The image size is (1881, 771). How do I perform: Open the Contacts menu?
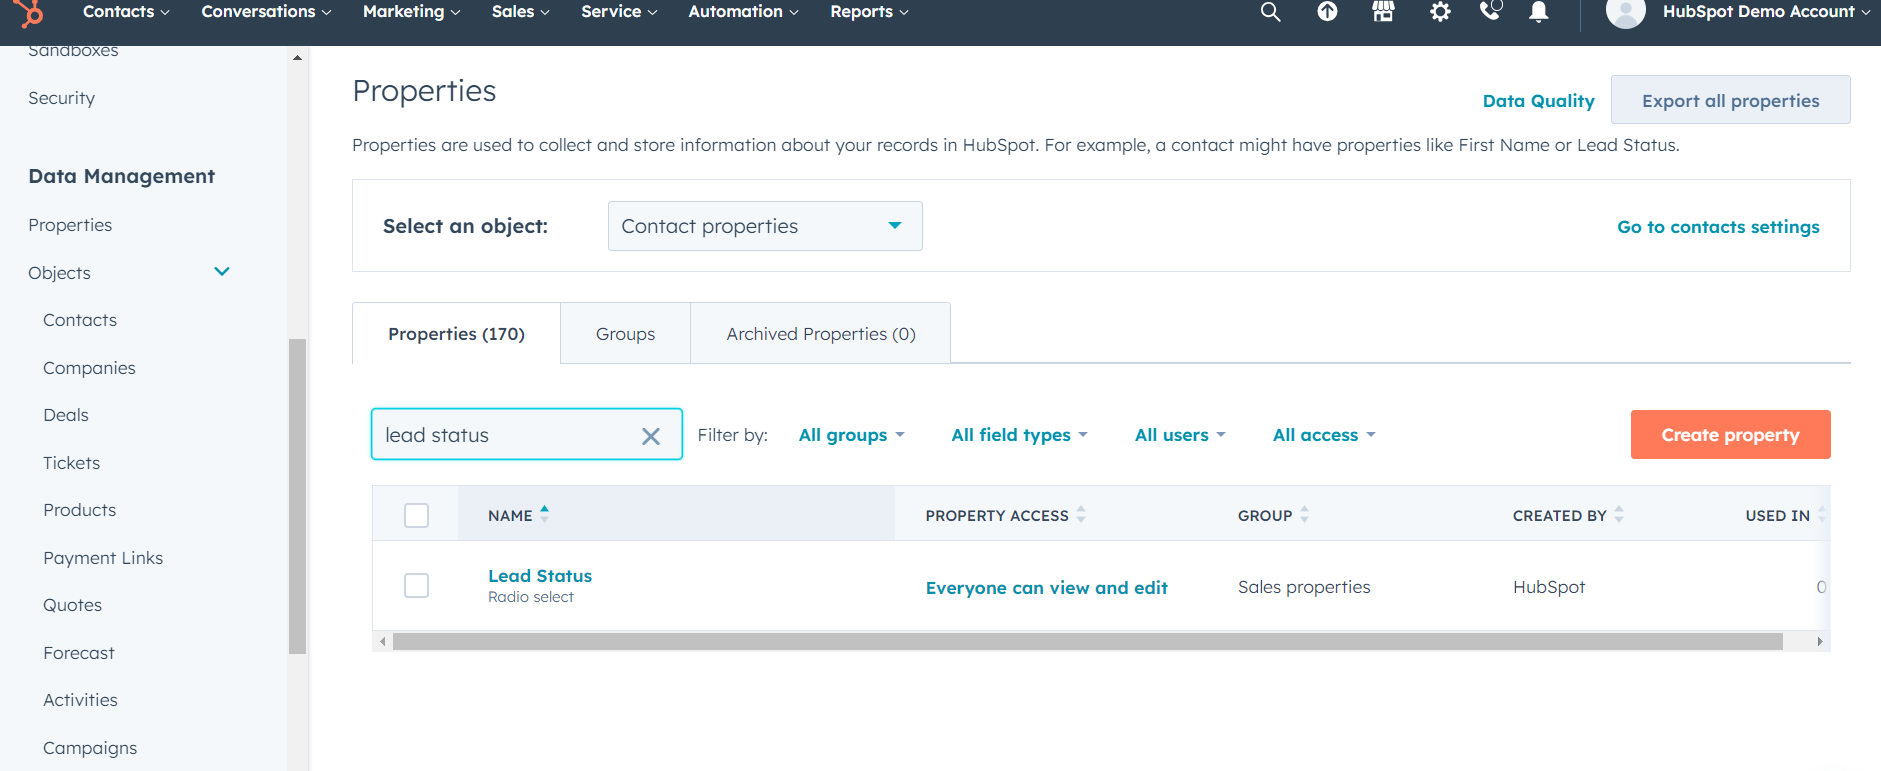coord(126,12)
